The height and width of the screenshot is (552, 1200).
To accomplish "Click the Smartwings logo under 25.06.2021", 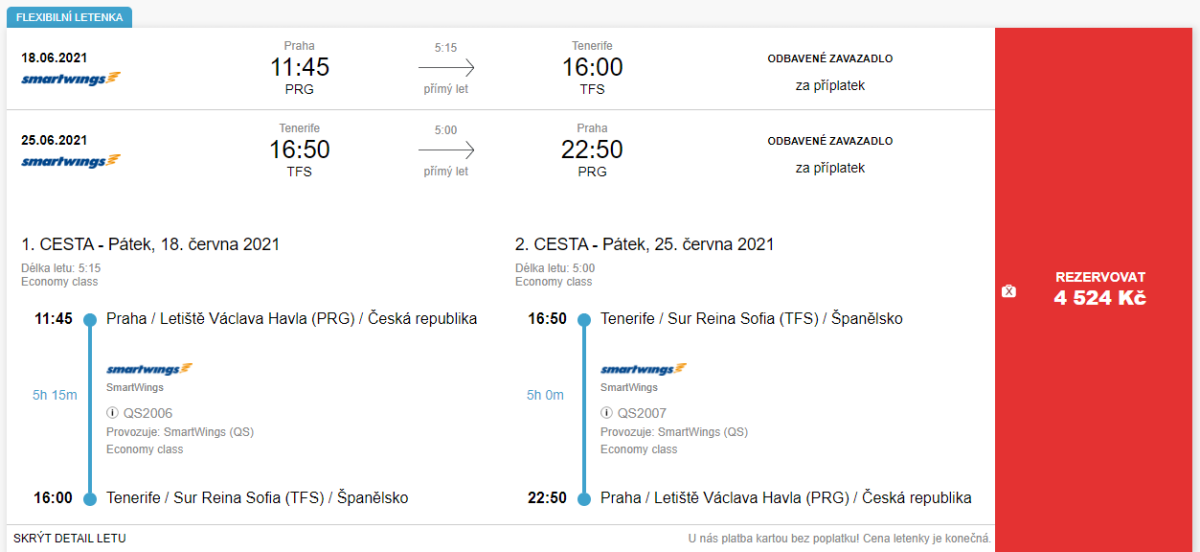I will (70, 160).
